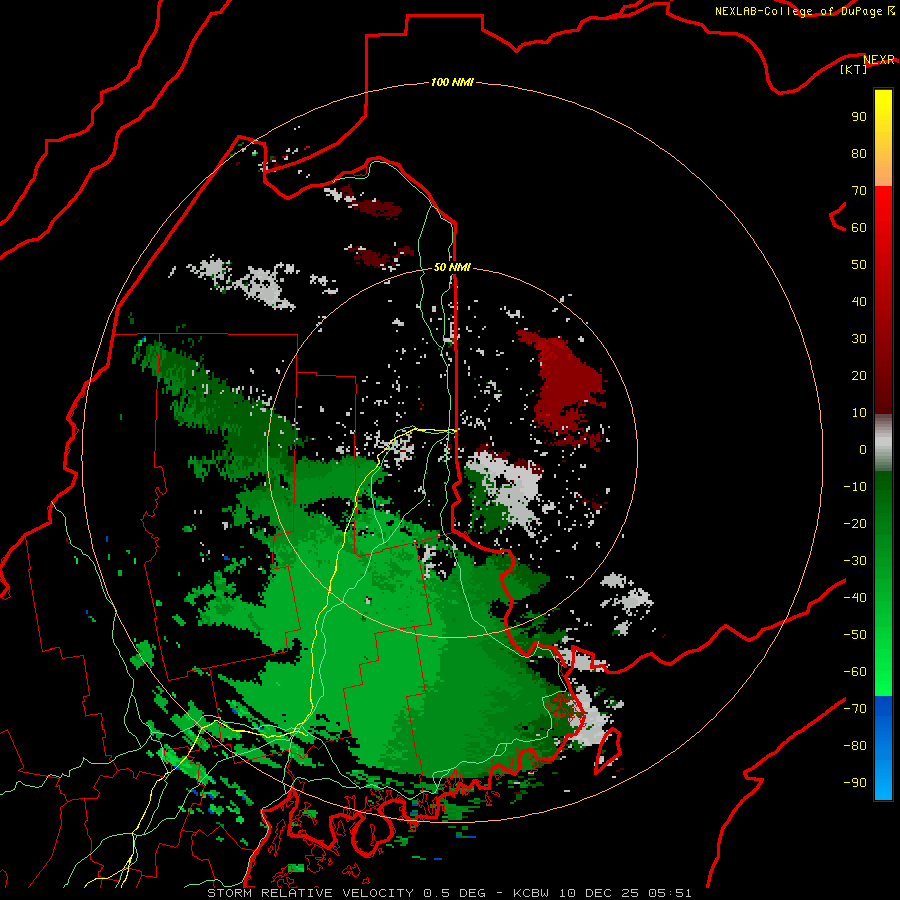Click the 10 DEC 25 05:51 timestamp
The height and width of the screenshot is (900, 900).
pos(625,893)
